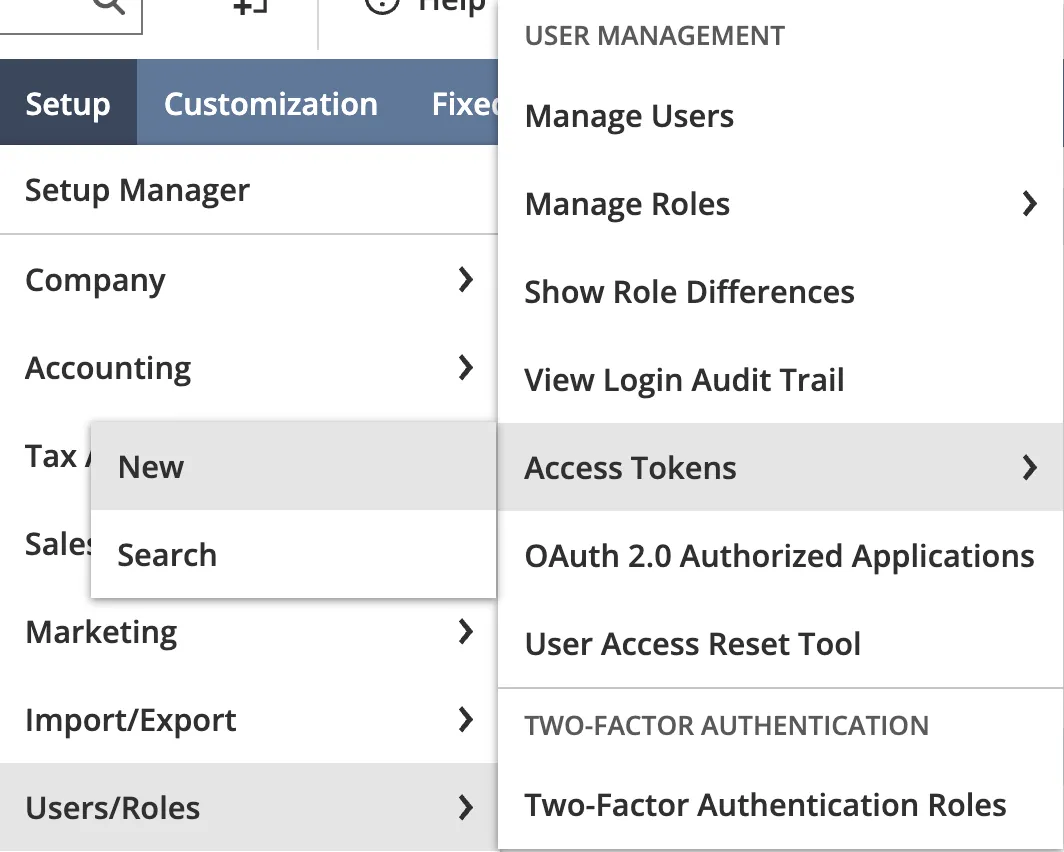Open the Manage Roles submenu
Viewport: 1064px width, 852px height.
click(780, 204)
